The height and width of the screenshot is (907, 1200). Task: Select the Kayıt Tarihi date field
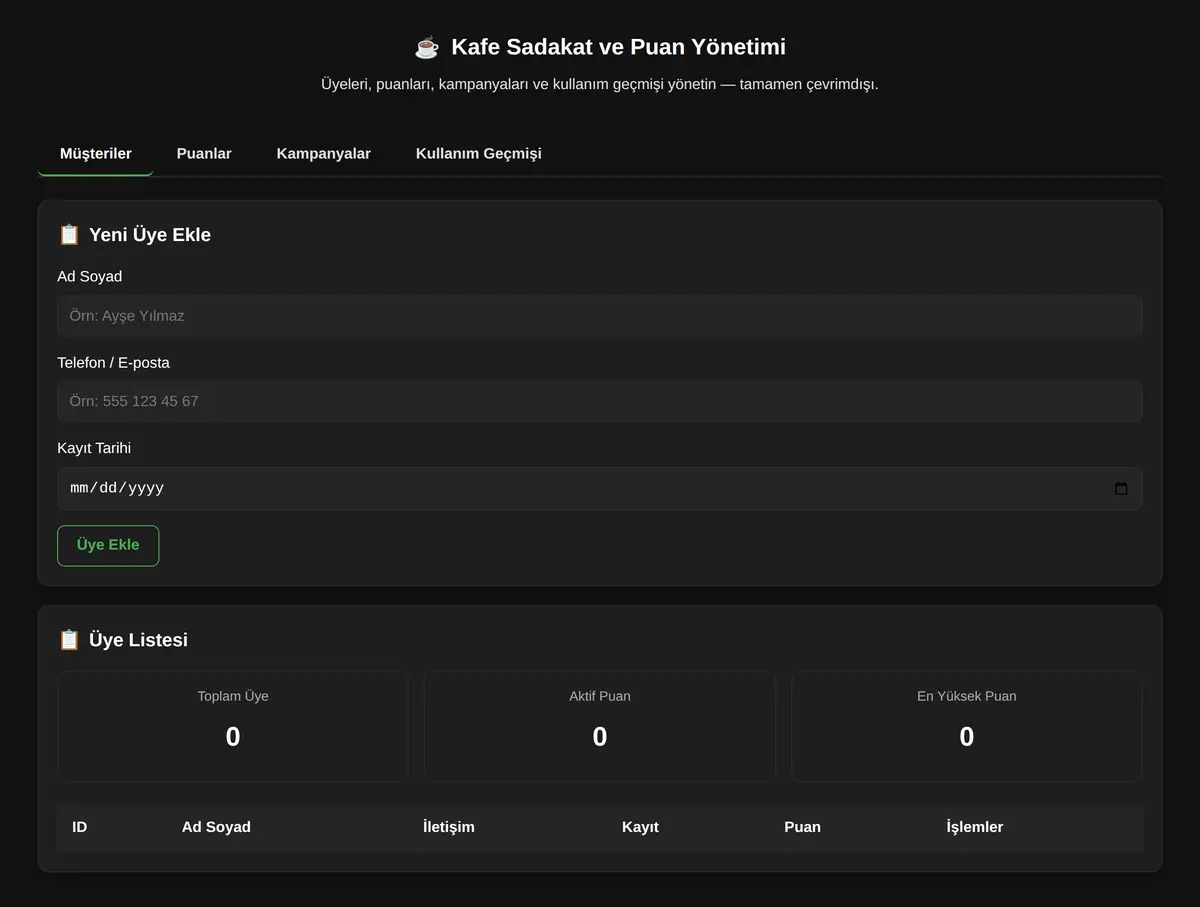[x=600, y=489]
